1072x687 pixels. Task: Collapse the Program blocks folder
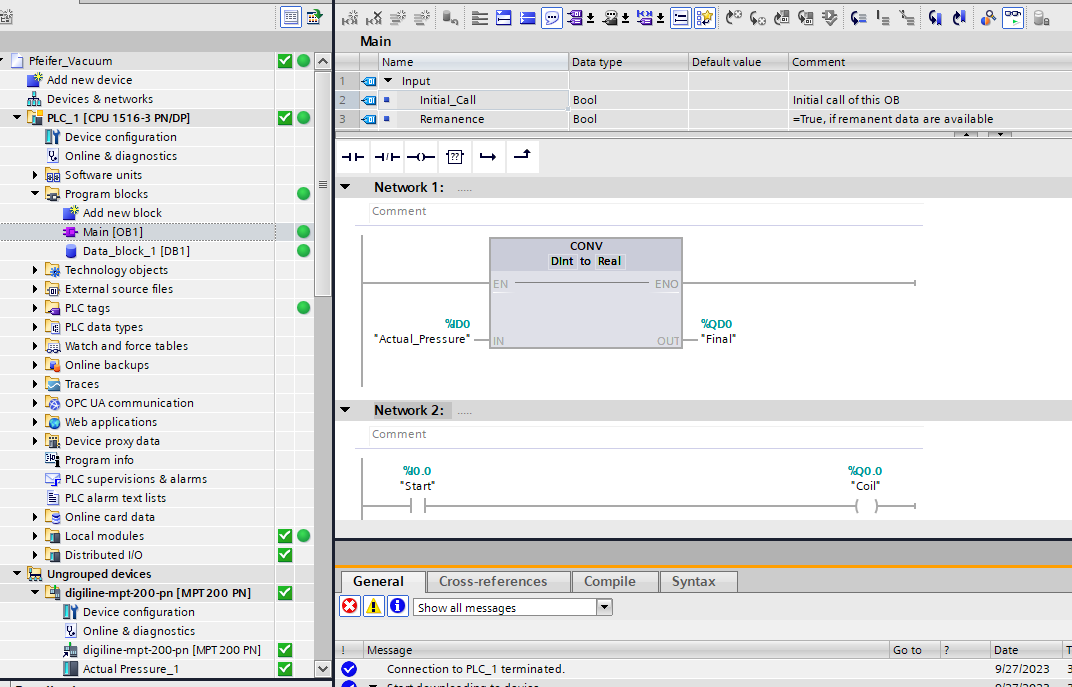click(x=35, y=194)
